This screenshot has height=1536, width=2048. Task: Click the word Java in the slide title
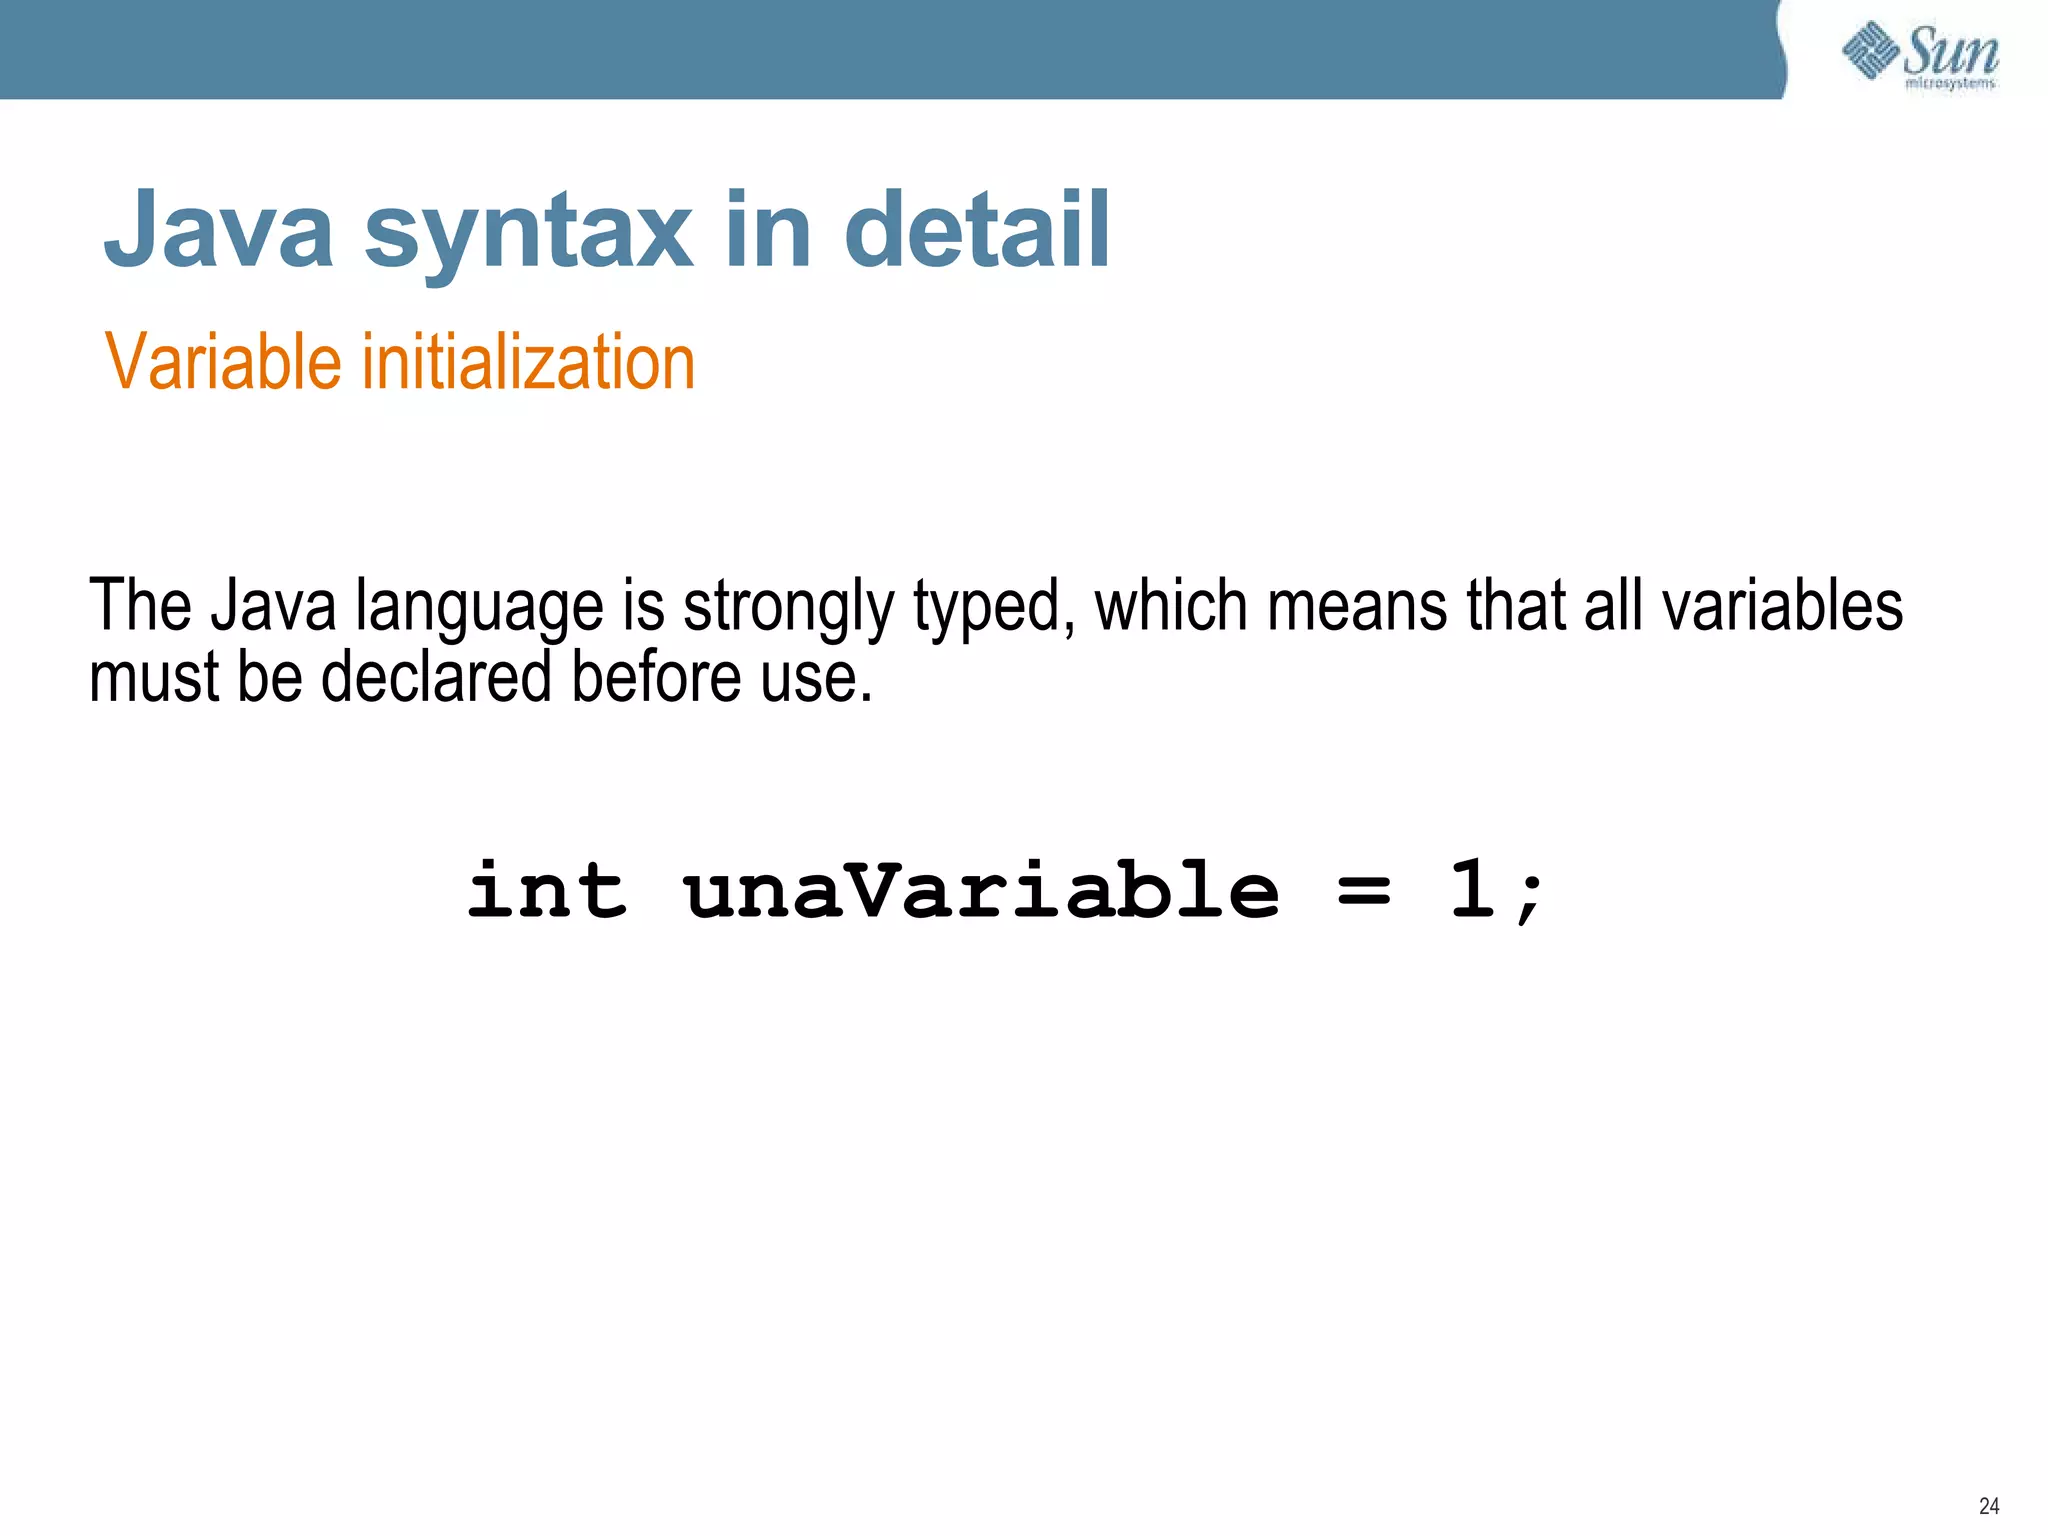tap(219, 230)
